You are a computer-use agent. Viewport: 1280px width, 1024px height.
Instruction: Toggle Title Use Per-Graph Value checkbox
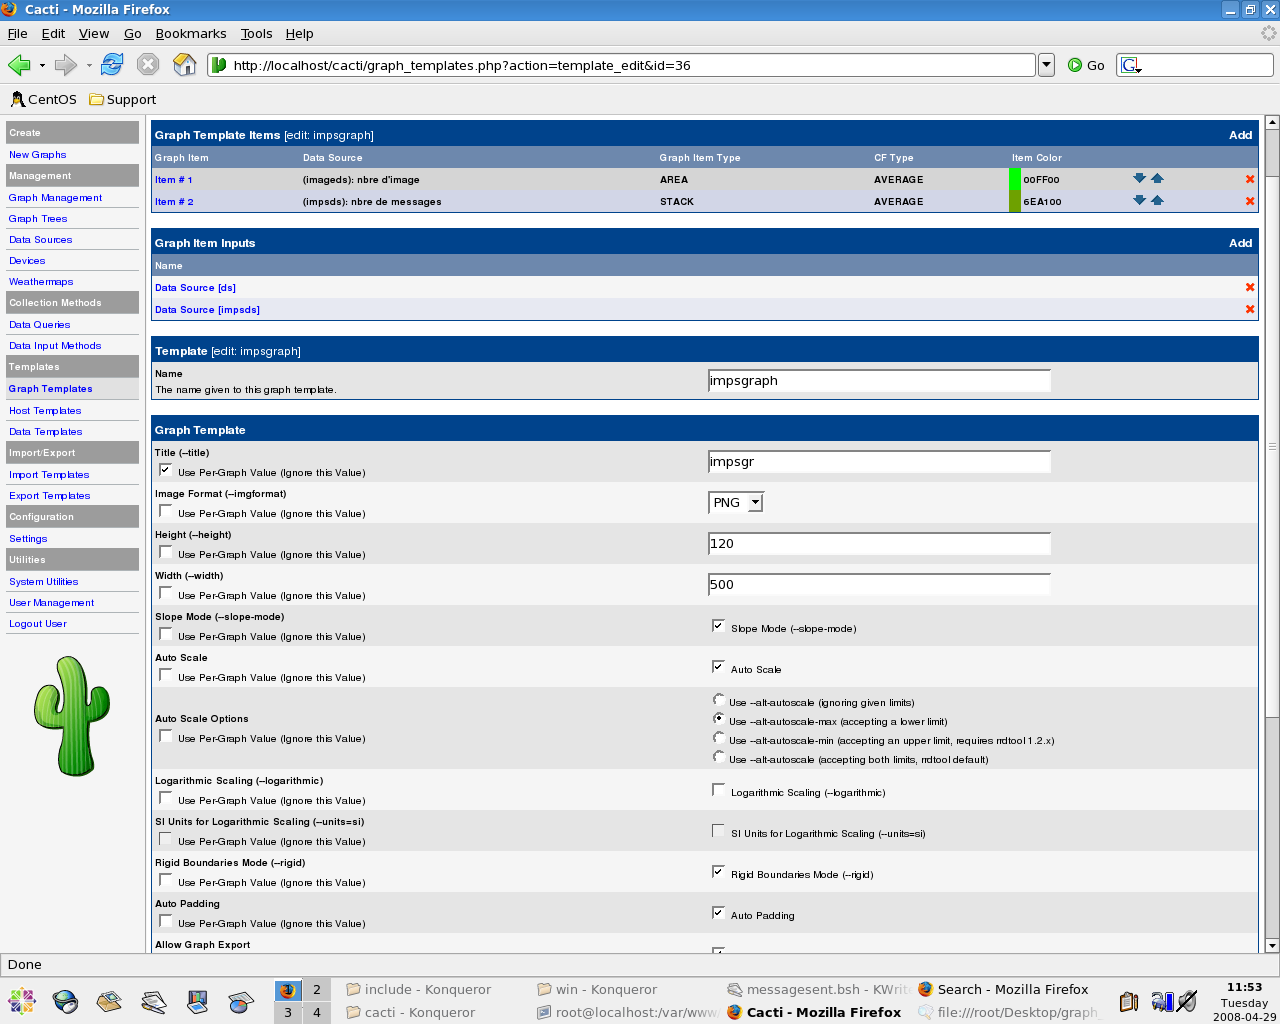(x=166, y=470)
